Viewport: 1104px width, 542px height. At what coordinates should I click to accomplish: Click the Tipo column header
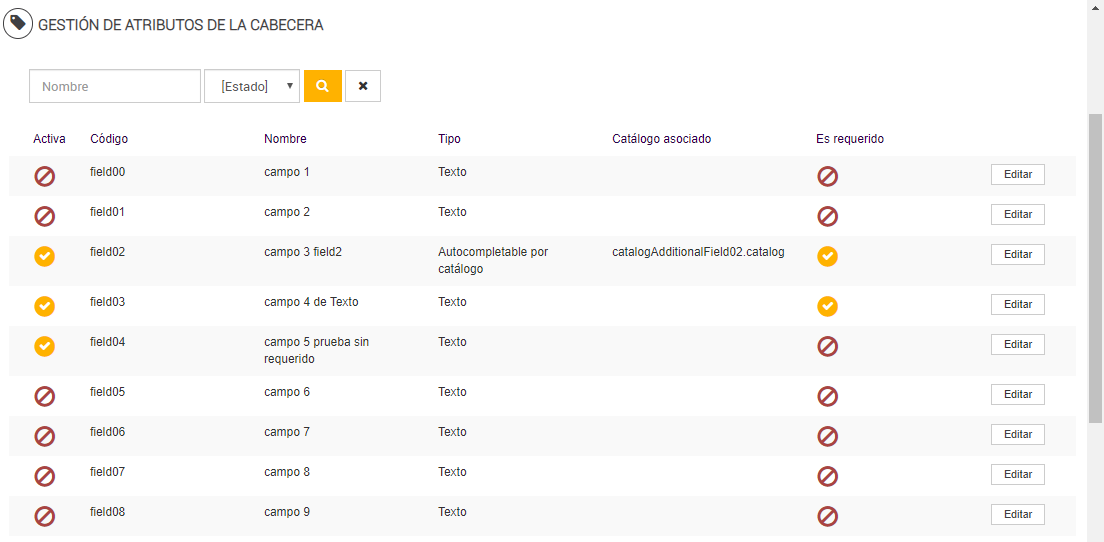pos(449,139)
